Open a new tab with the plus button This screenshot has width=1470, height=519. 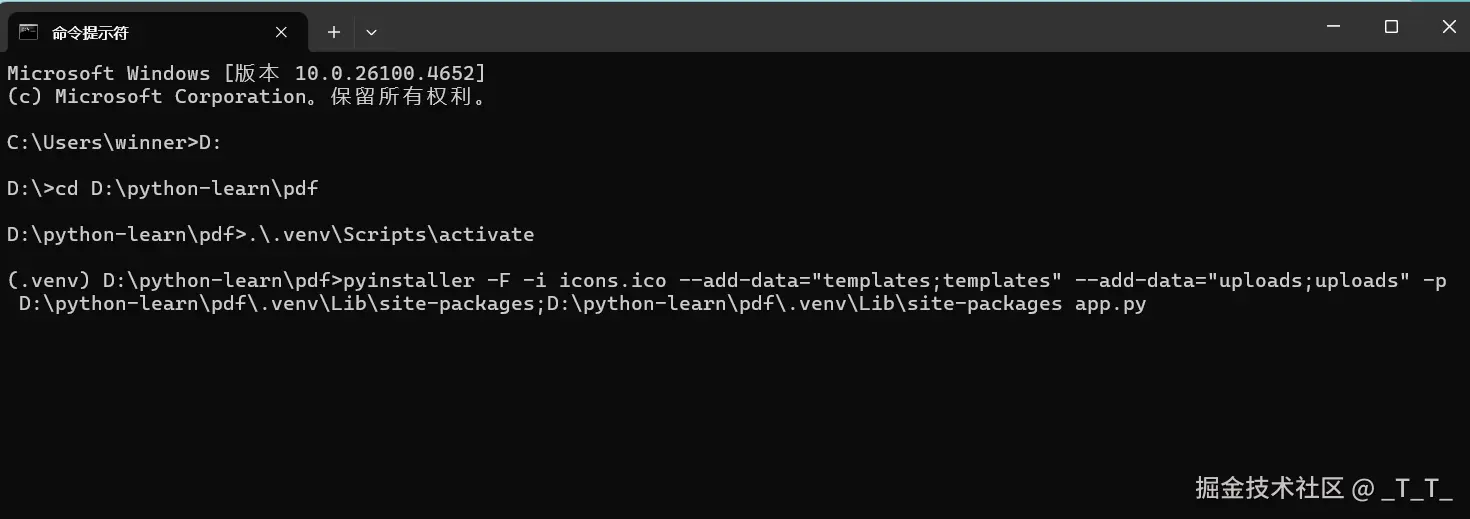tap(334, 32)
